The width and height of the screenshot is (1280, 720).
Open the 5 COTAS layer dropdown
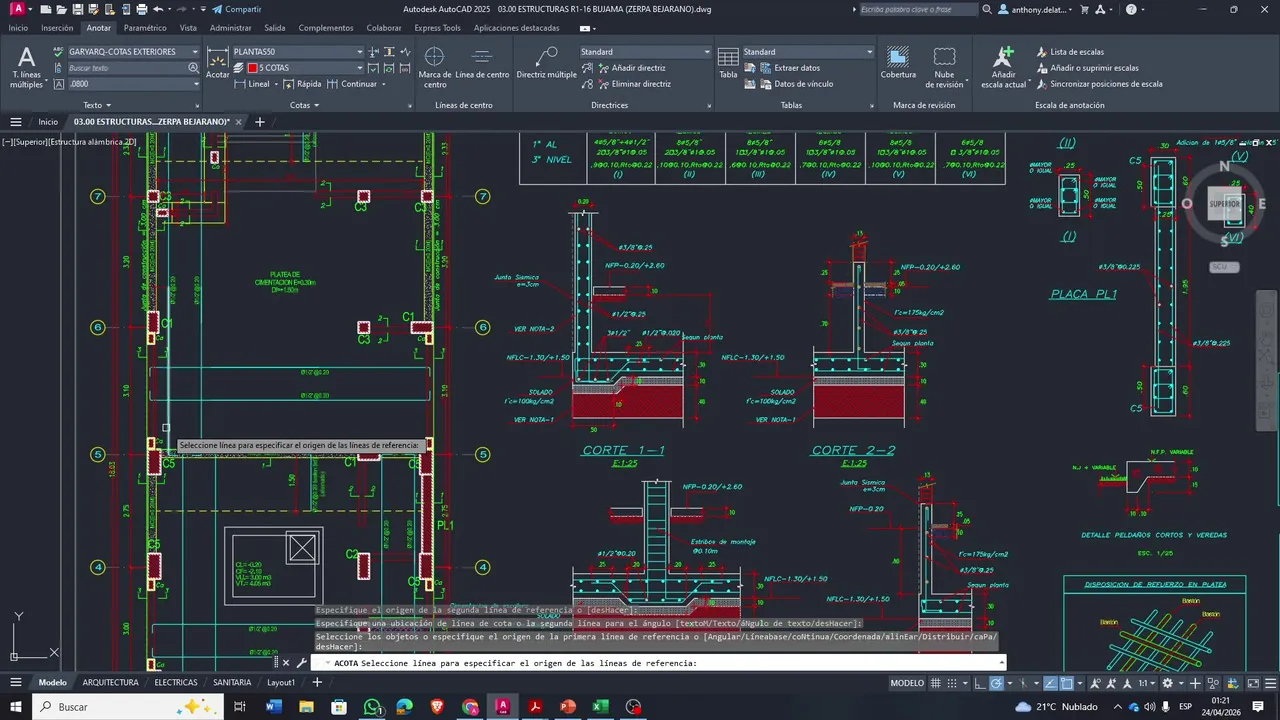tap(360, 68)
